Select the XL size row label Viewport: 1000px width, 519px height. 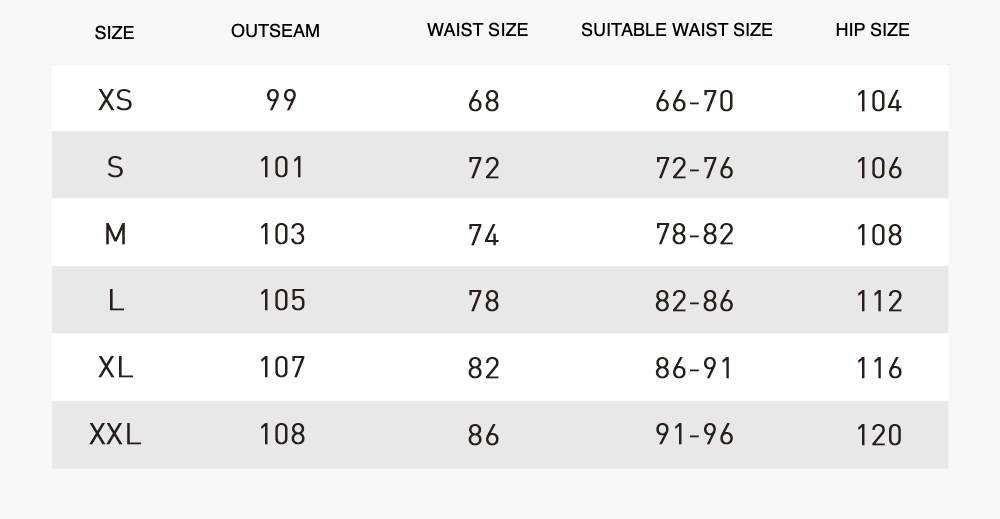pyautogui.click(x=115, y=367)
